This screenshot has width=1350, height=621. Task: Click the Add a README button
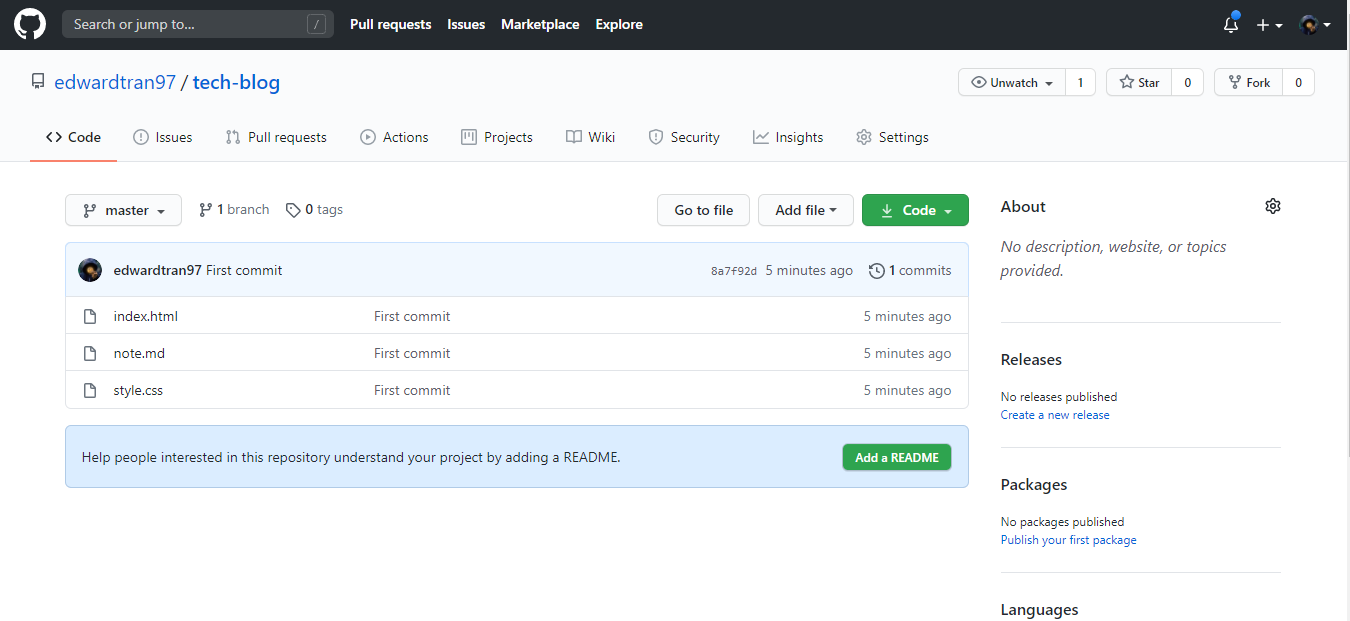click(x=897, y=457)
